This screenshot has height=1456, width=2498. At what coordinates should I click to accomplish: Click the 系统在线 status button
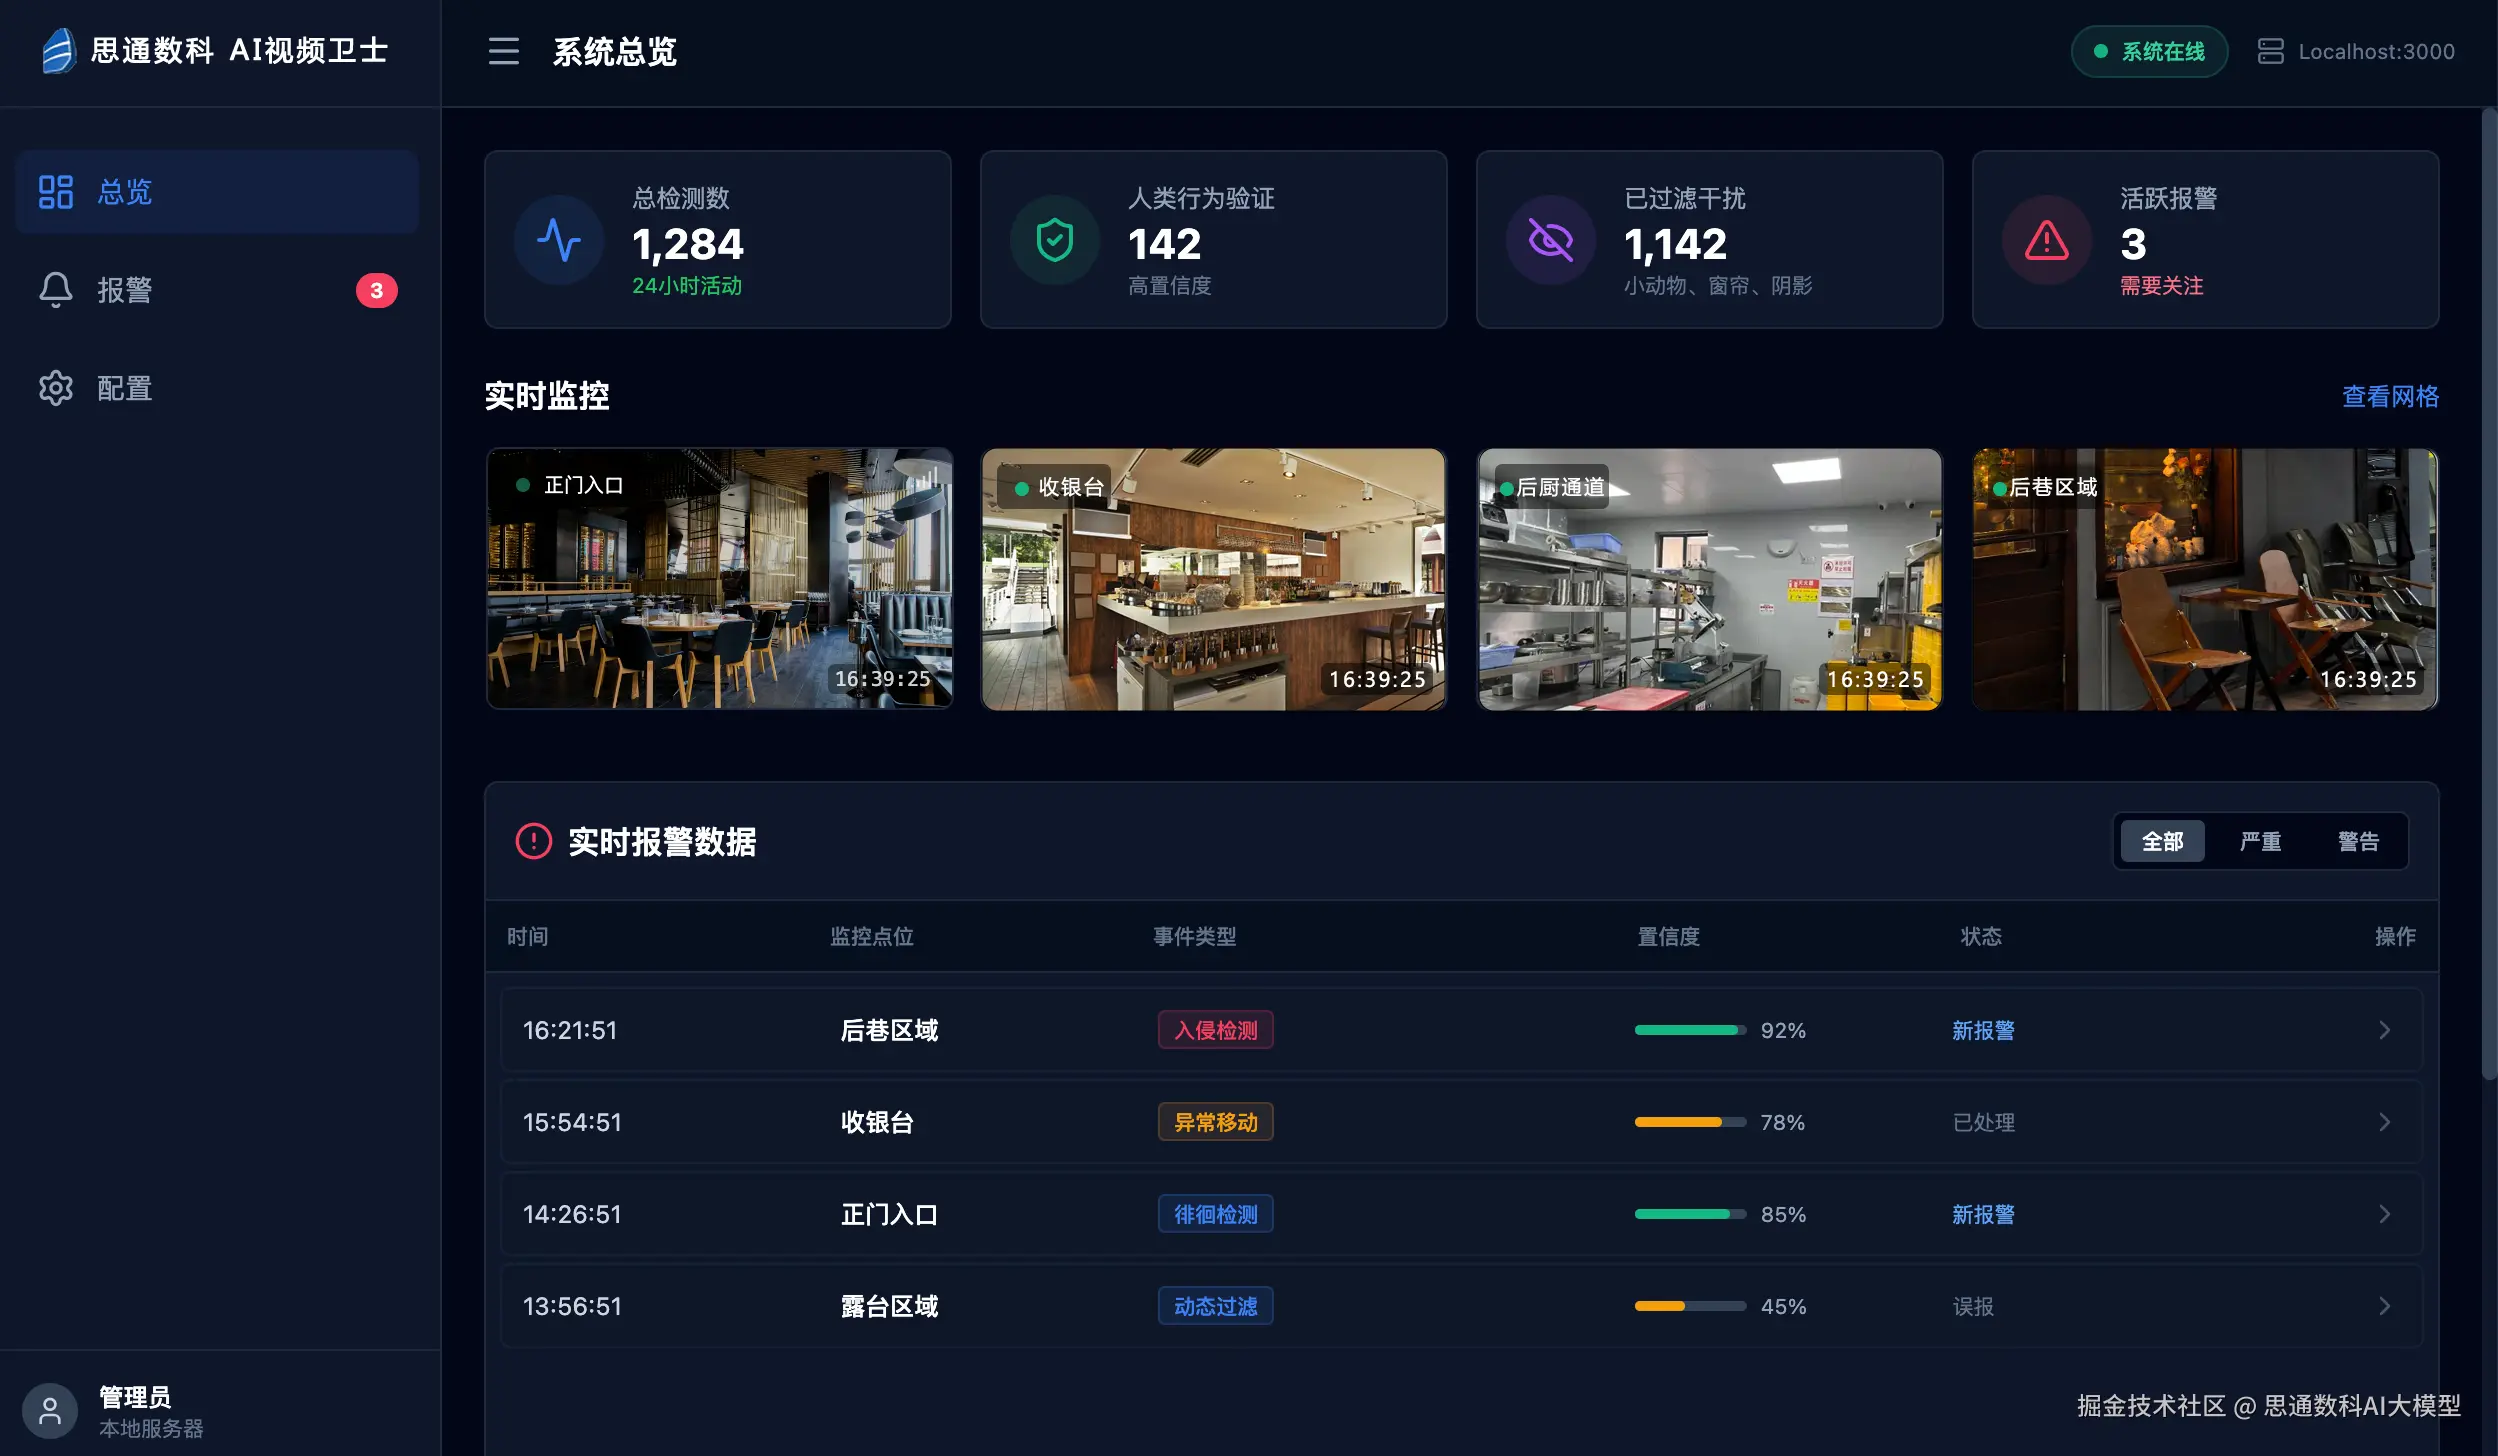2149,51
